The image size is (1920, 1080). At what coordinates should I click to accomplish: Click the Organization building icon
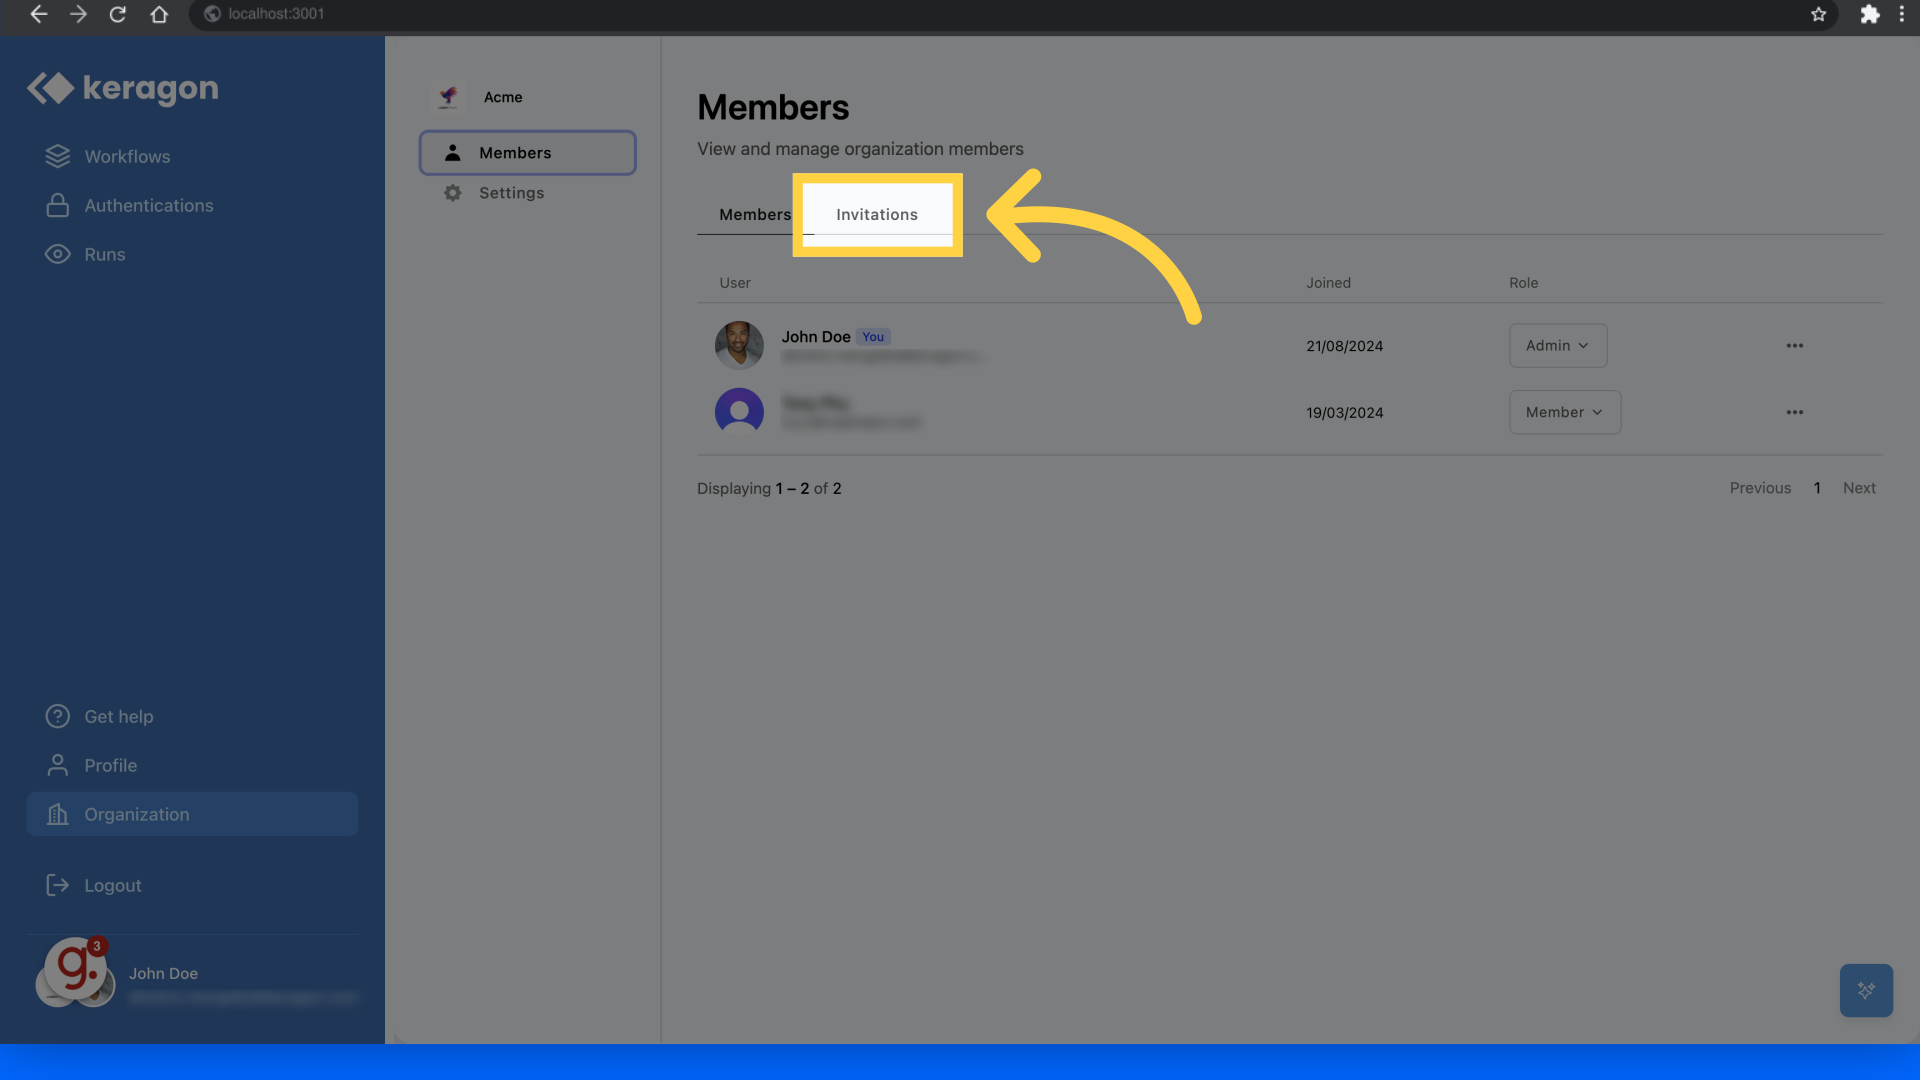tap(58, 815)
